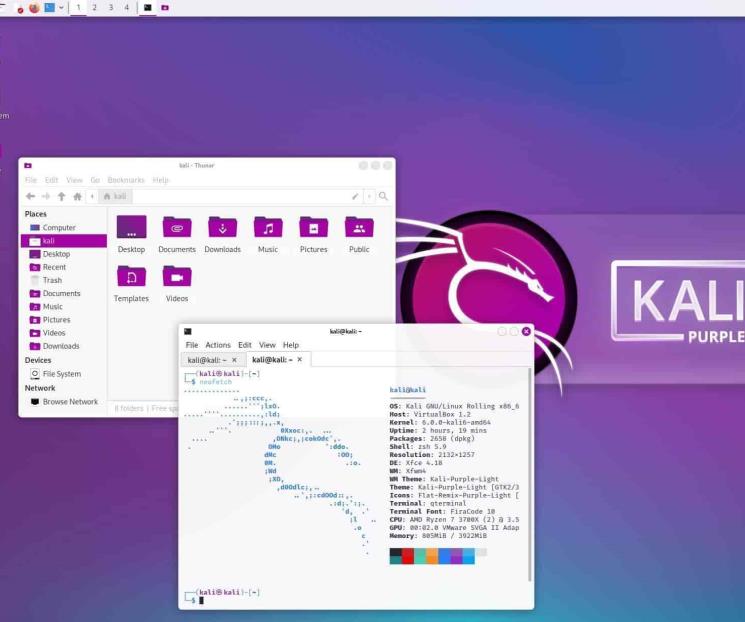Switch to workspace 3 in panel
This screenshot has height=622, width=745.
click(110, 7)
